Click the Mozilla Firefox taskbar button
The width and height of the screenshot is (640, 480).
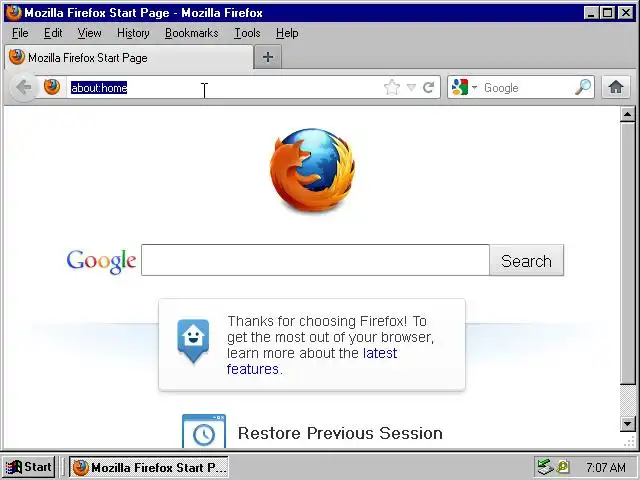pyautogui.click(x=149, y=467)
